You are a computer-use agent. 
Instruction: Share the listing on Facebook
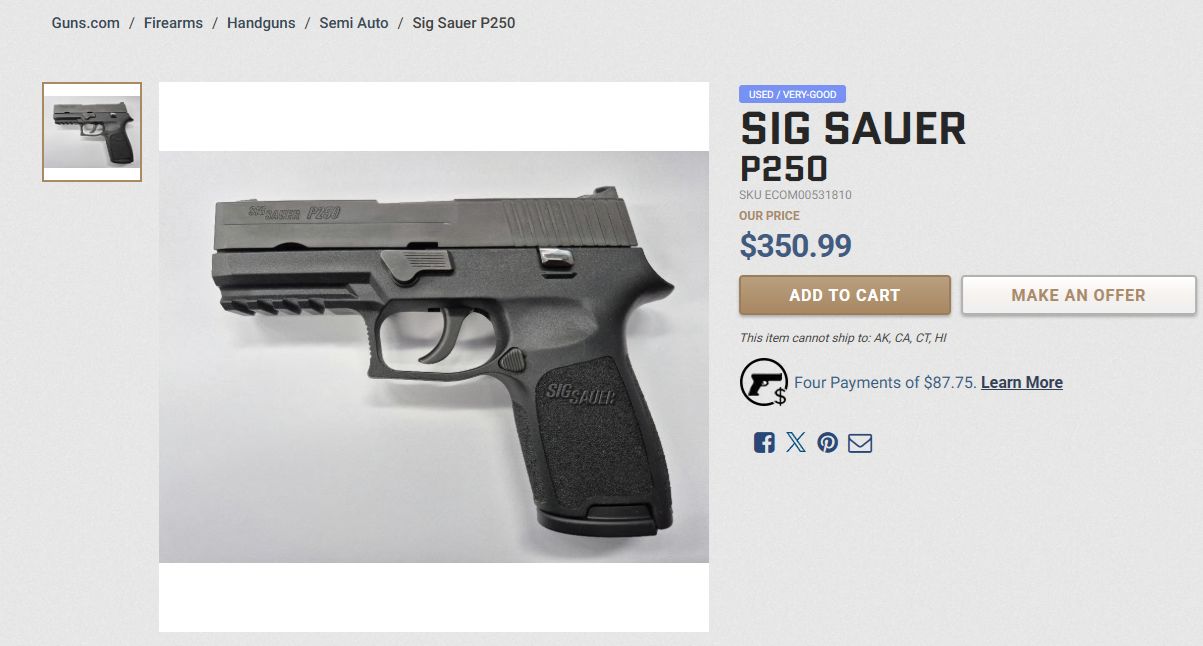pos(764,443)
